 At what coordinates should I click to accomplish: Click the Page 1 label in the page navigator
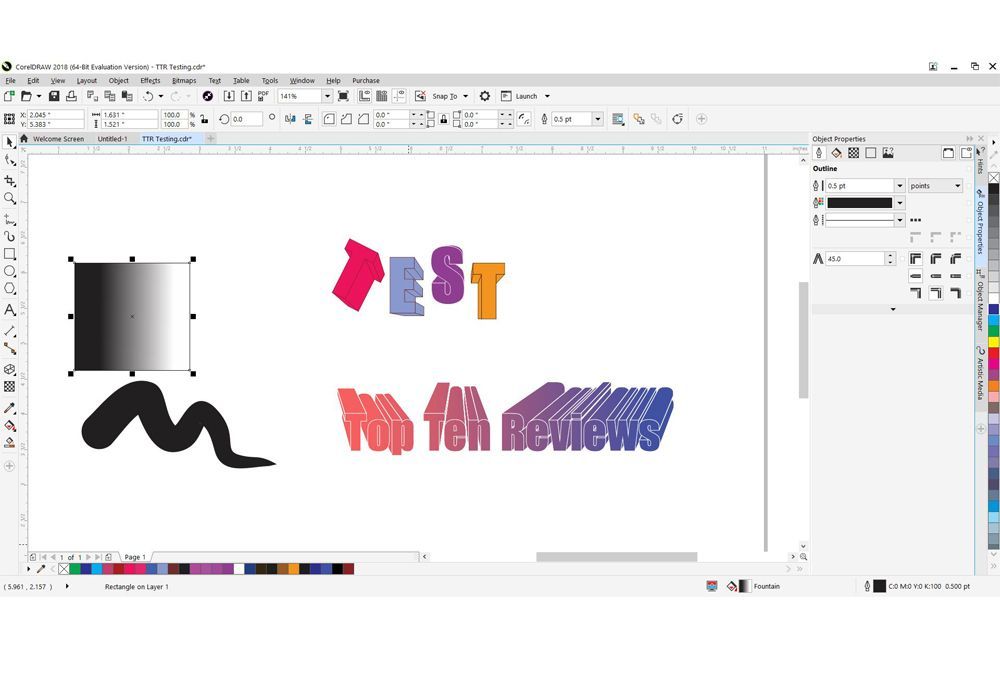click(x=135, y=557)
